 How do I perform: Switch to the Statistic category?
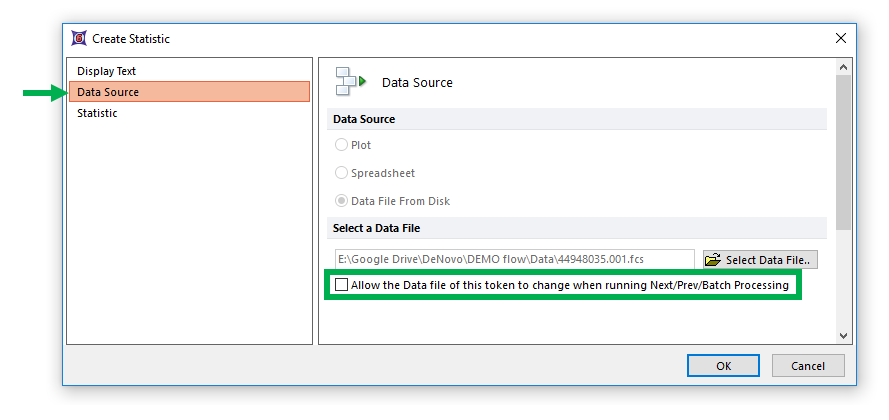(97, 113)
